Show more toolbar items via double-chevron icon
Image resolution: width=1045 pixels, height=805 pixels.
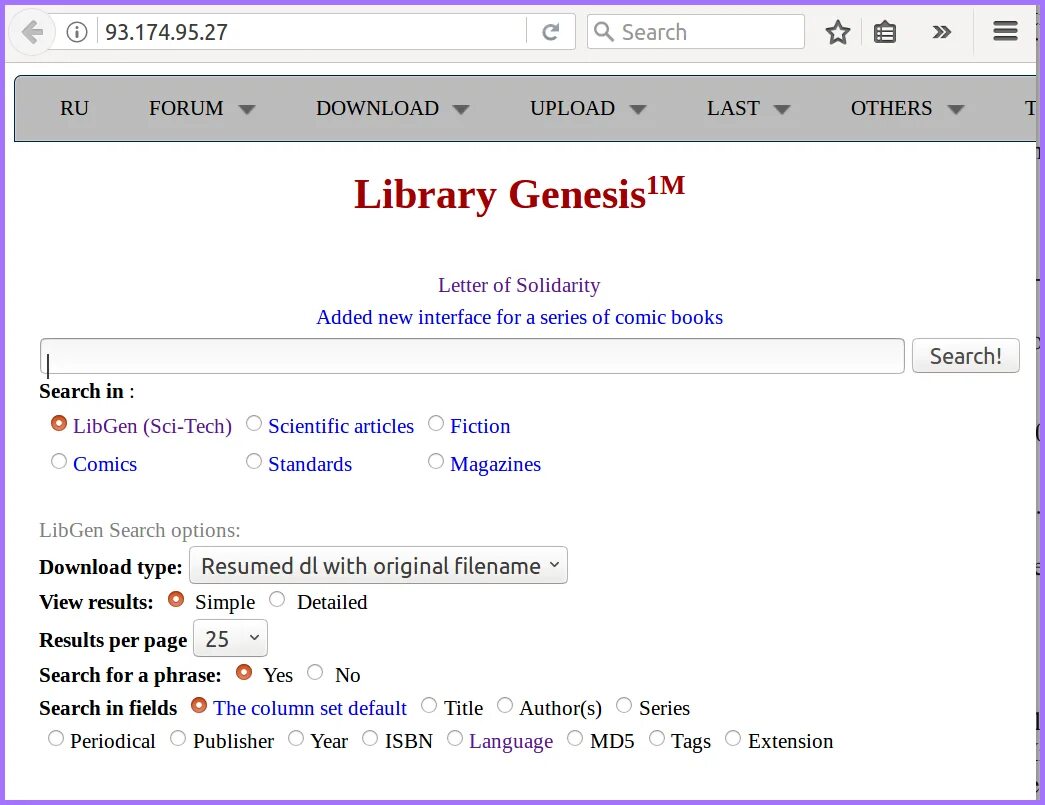click(941, 31)
